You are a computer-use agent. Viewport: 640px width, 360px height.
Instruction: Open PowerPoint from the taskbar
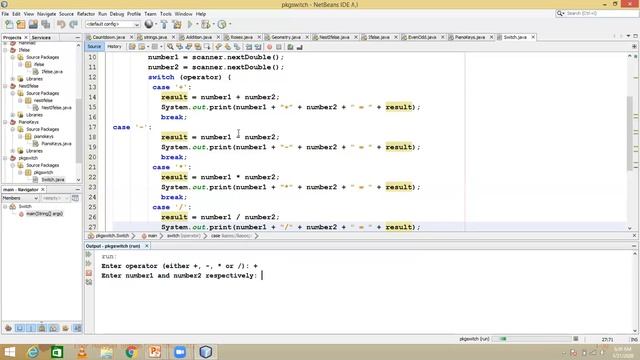[155, 352]
